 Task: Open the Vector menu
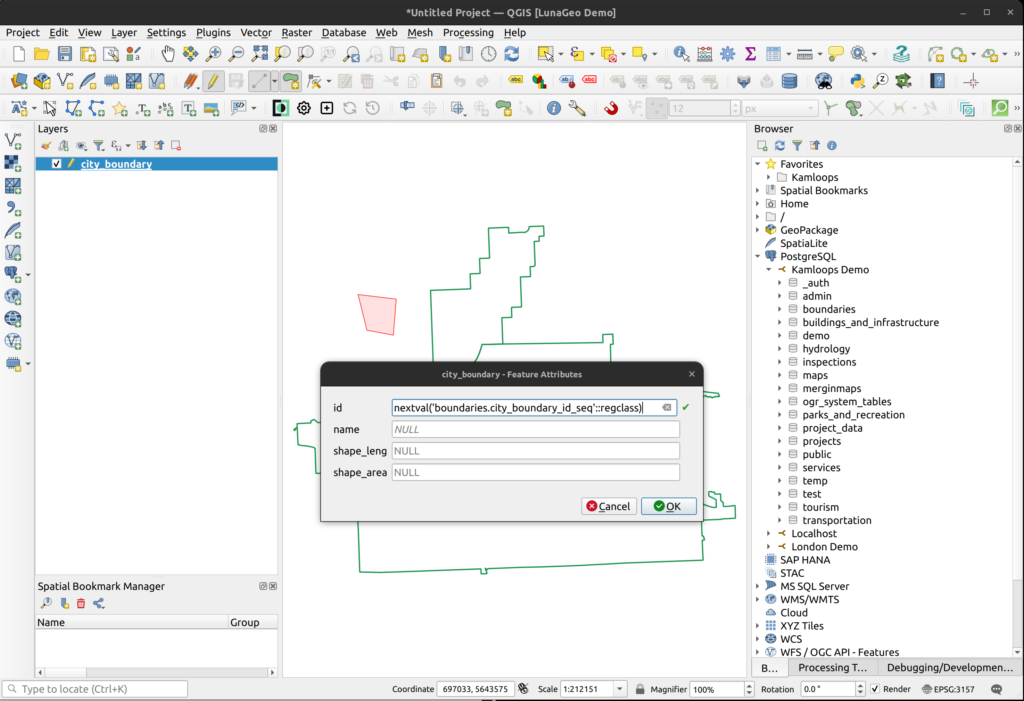[x=256, y=32]
